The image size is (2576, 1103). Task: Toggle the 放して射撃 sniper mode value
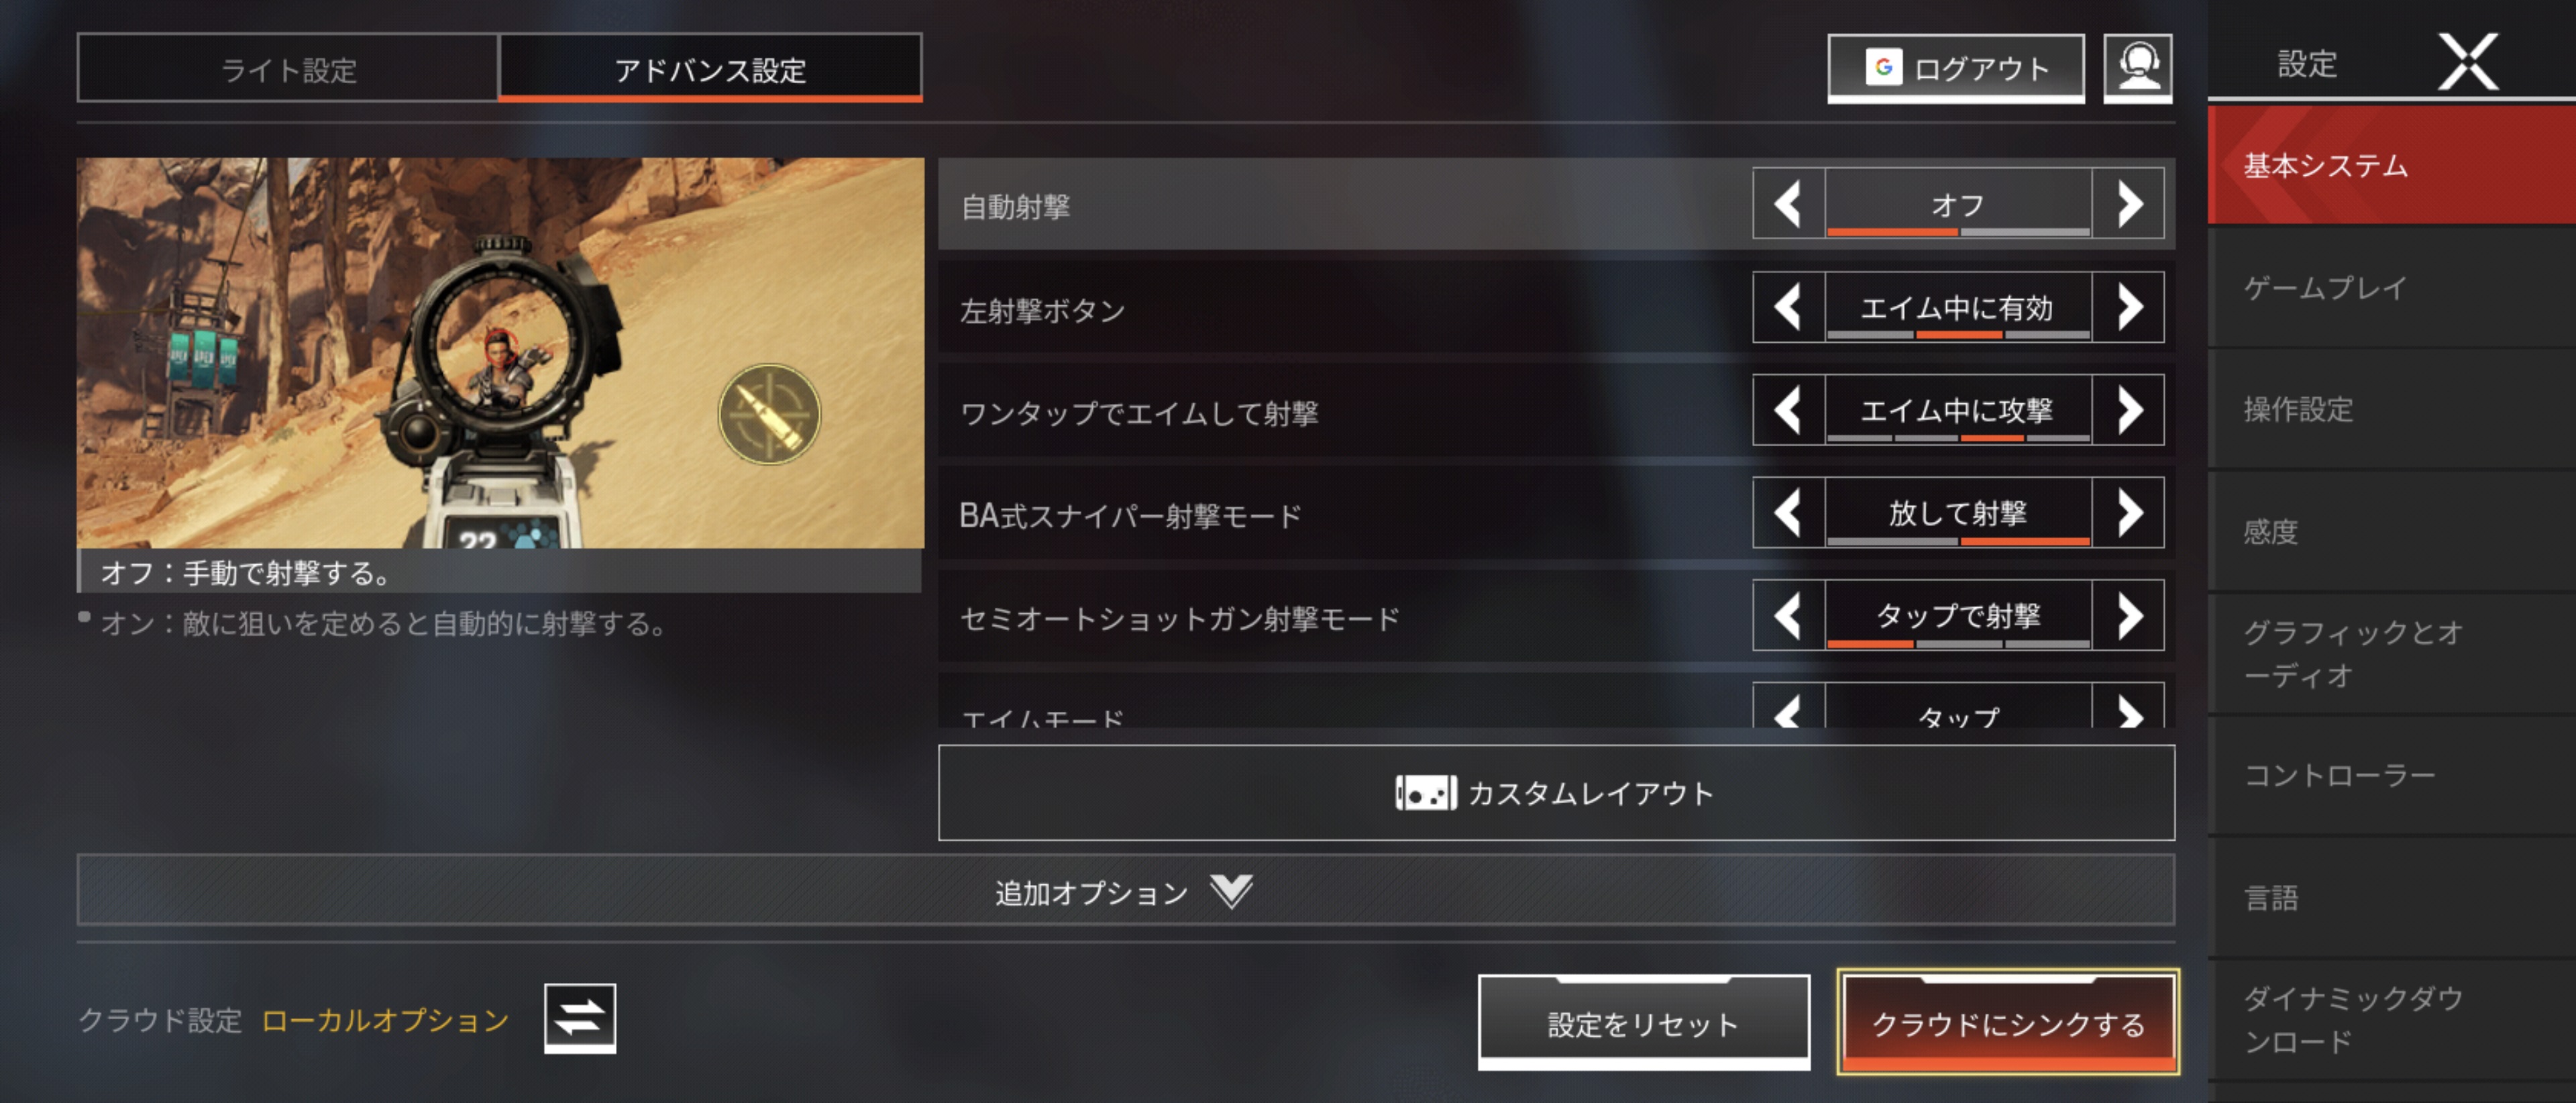pos(1958,513)
